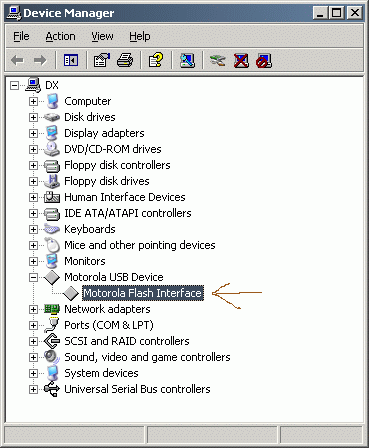Click the Monitors category icon
369x448 pixels.
pyautogui.click(x=52, y=261)
